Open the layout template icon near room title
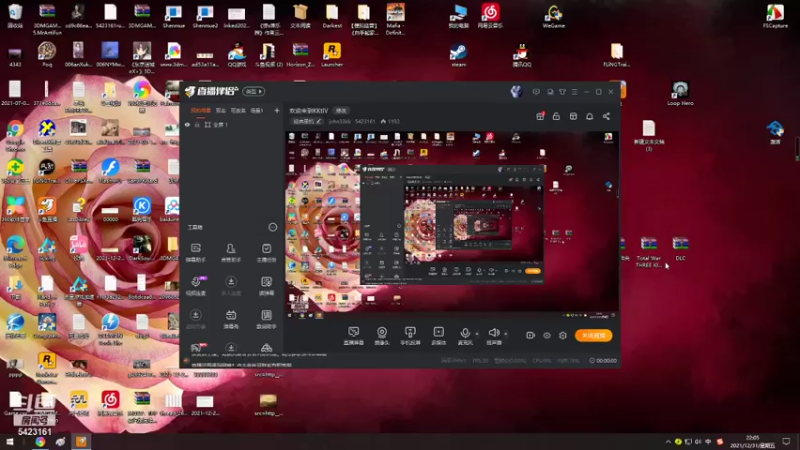This screenshot has height=450, width=800. point(573,116)
